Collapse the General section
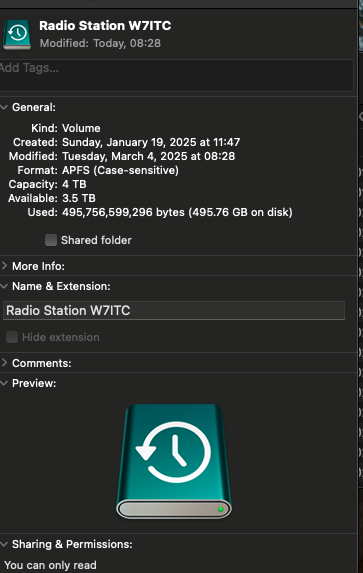 [4, 107]
